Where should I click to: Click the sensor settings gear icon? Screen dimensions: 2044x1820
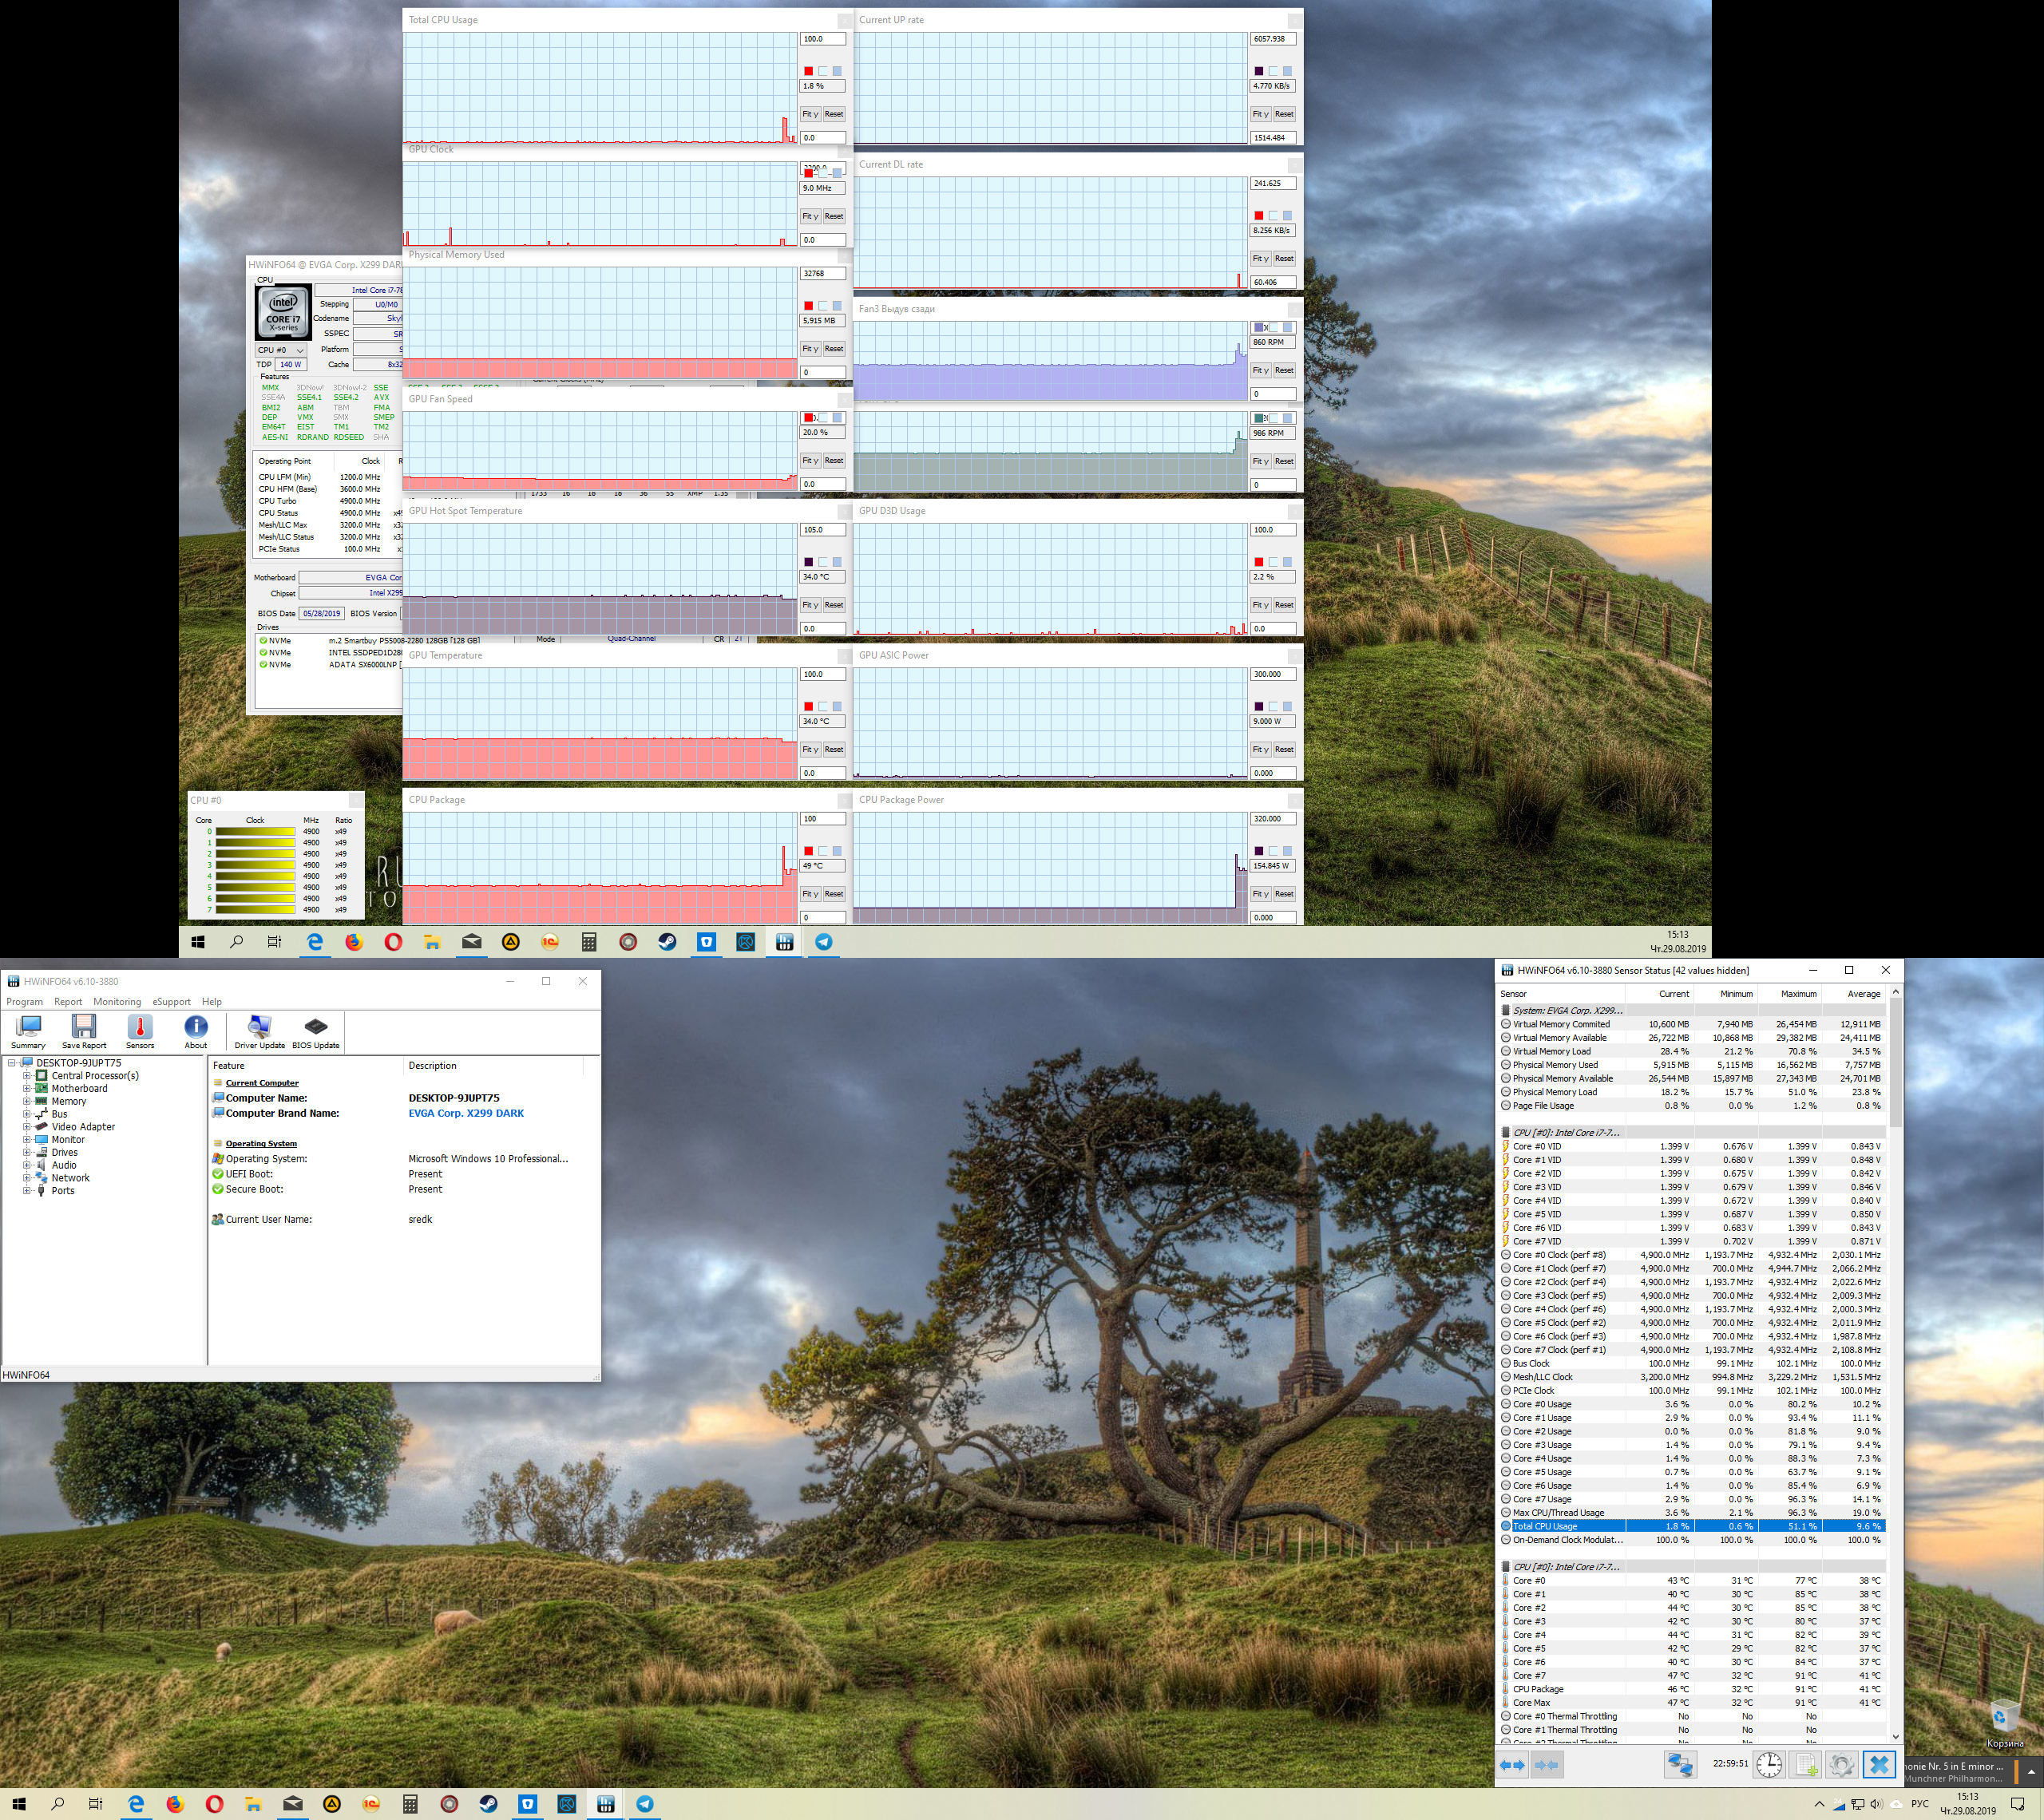[1841, 1765]
